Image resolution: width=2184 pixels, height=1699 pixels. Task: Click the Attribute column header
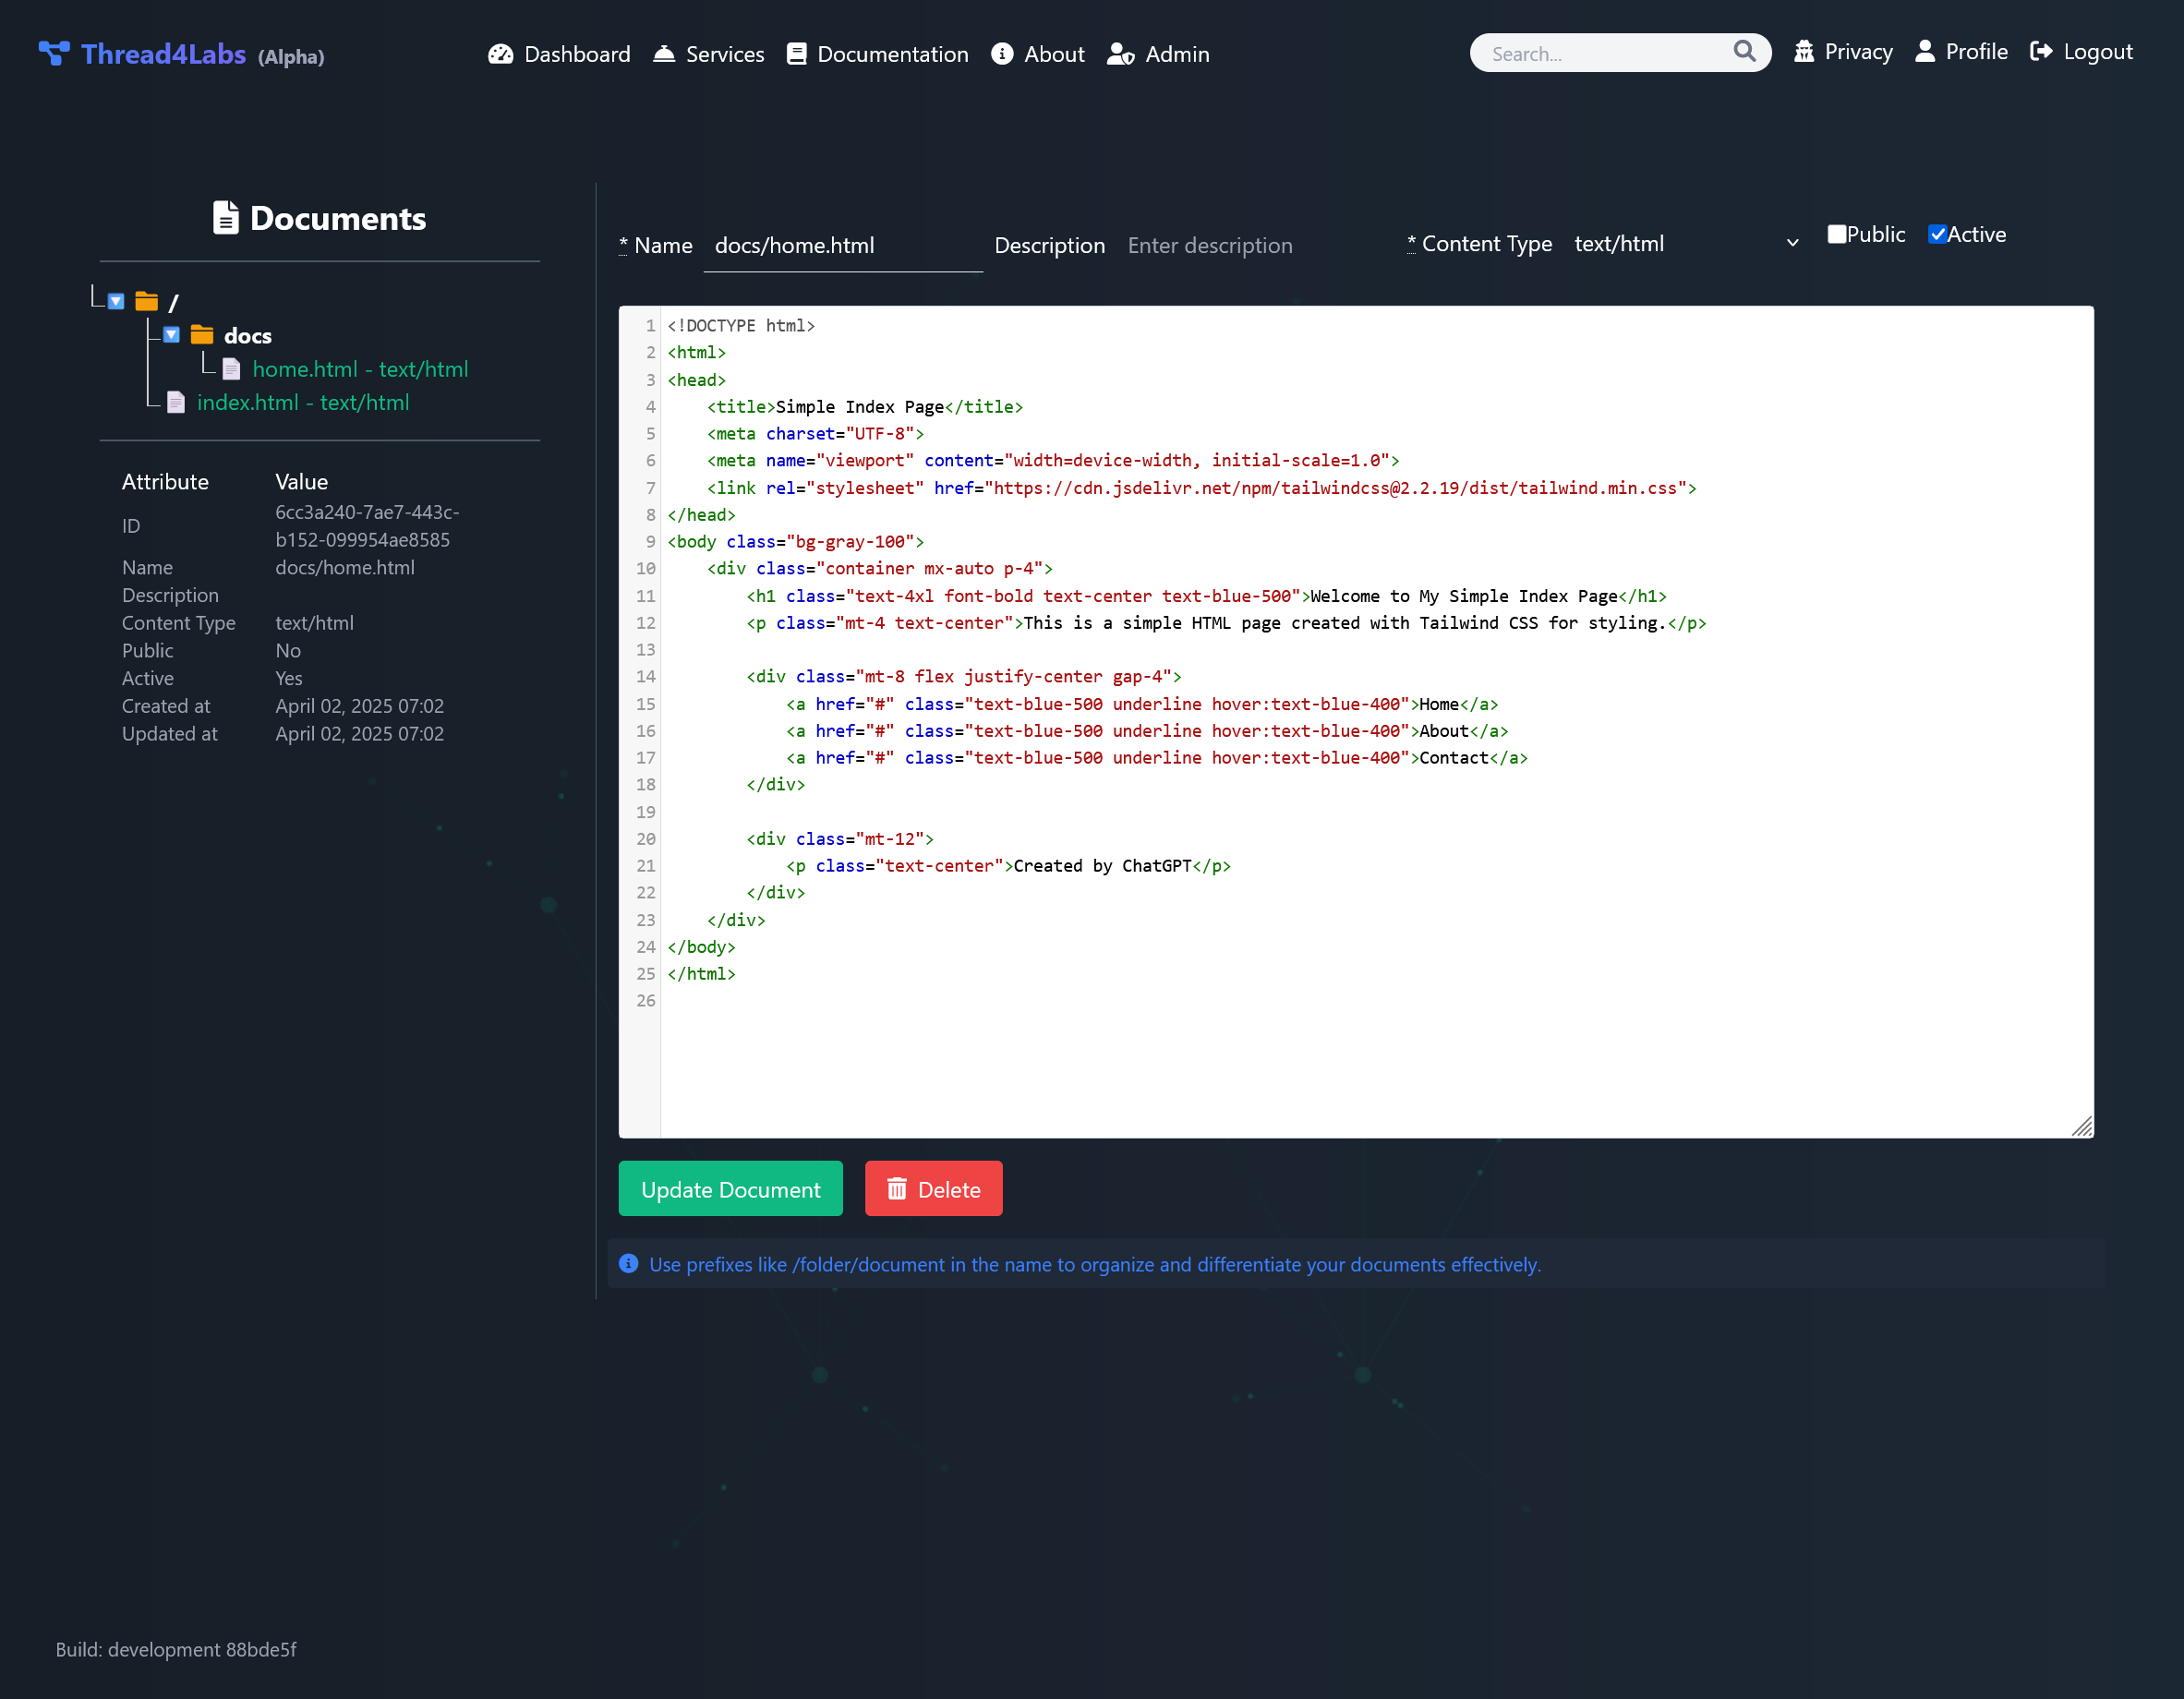165,481
